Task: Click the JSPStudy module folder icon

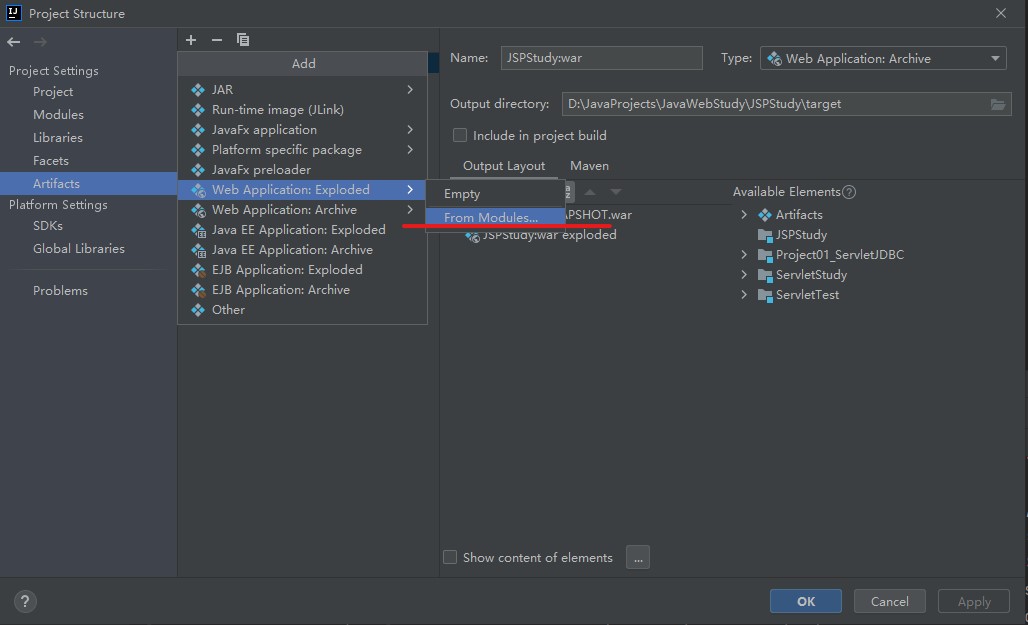Action: click(765, 235)
